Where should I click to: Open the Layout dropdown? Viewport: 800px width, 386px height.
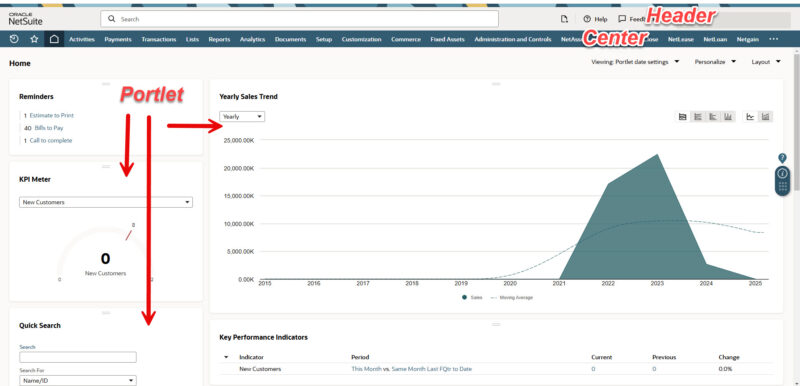766,62
